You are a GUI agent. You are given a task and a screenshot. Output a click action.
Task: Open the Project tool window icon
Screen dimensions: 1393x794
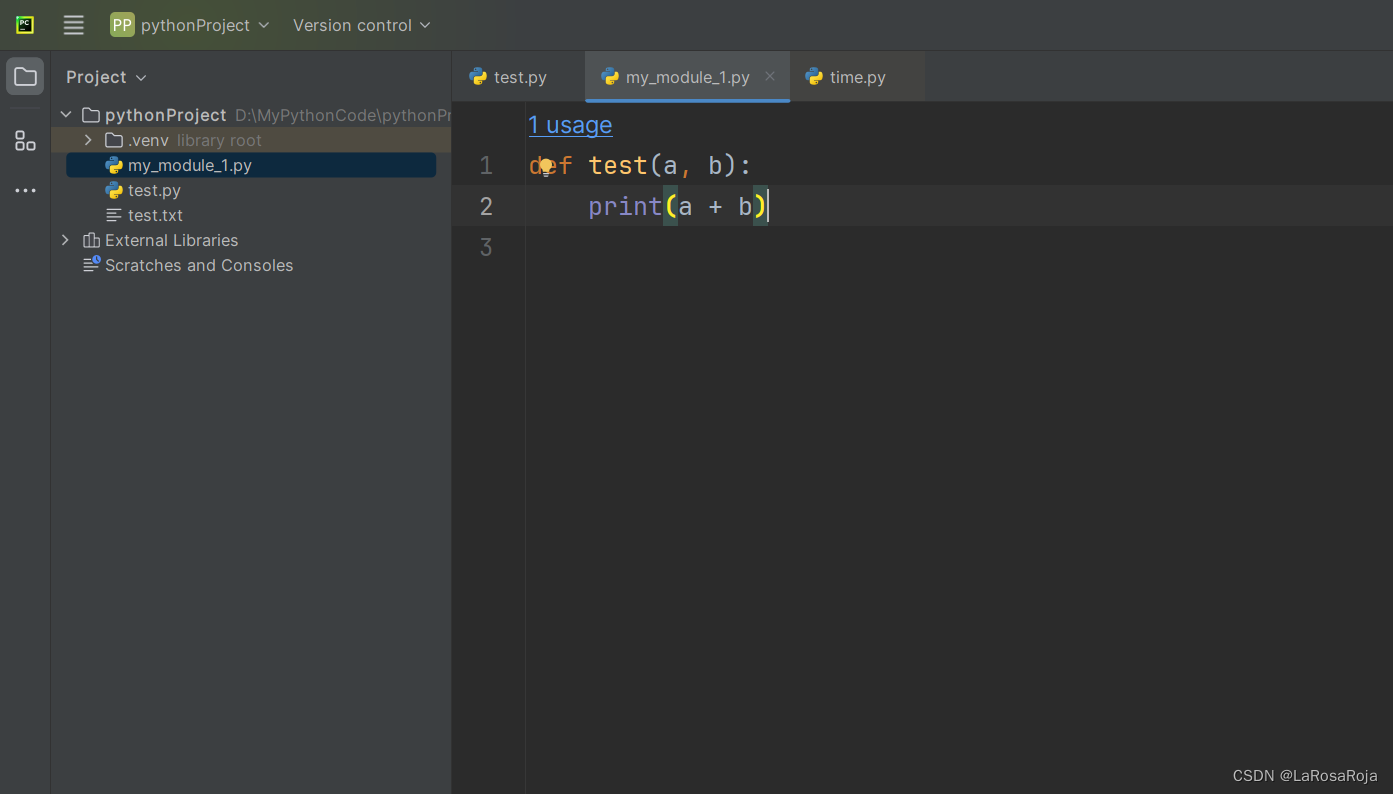pyautogui.click(x=24, y=76)
